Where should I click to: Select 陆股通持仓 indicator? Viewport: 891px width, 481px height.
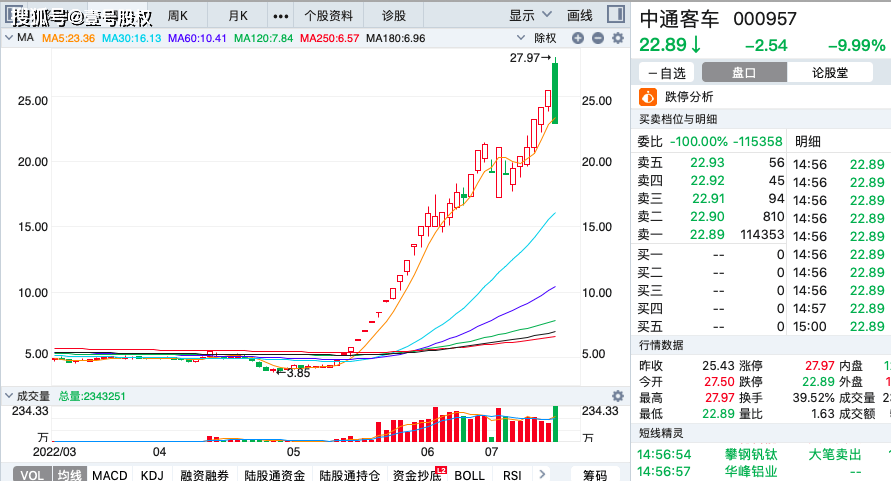click(349, 475)
